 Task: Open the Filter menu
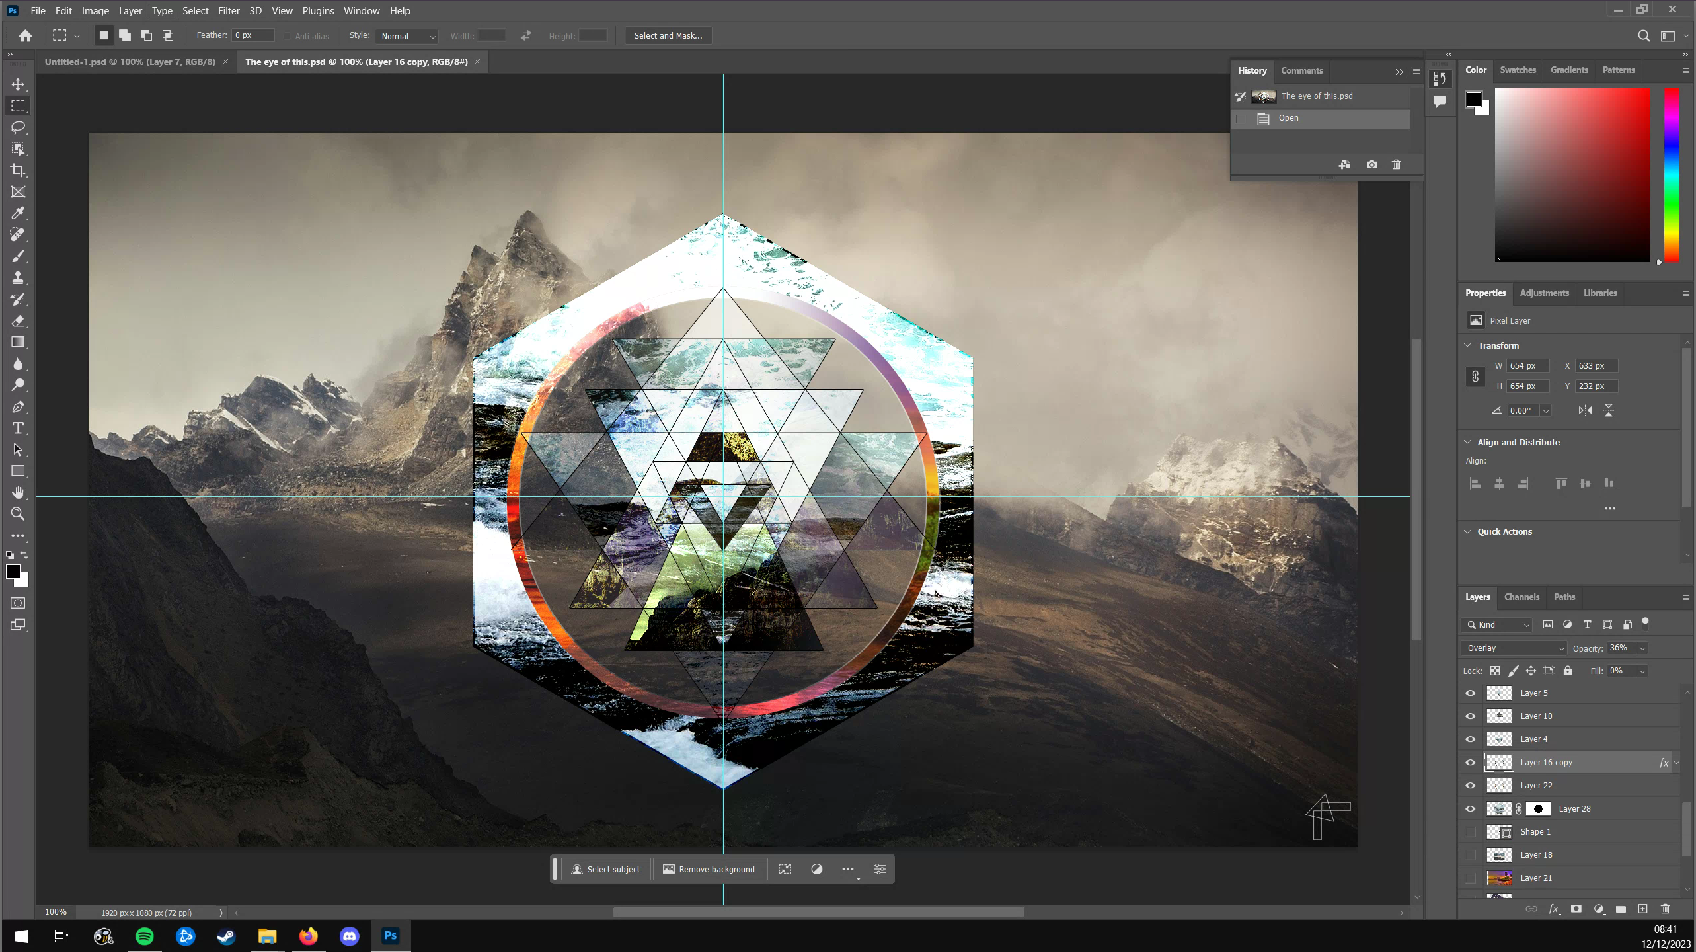coord(229,11)
